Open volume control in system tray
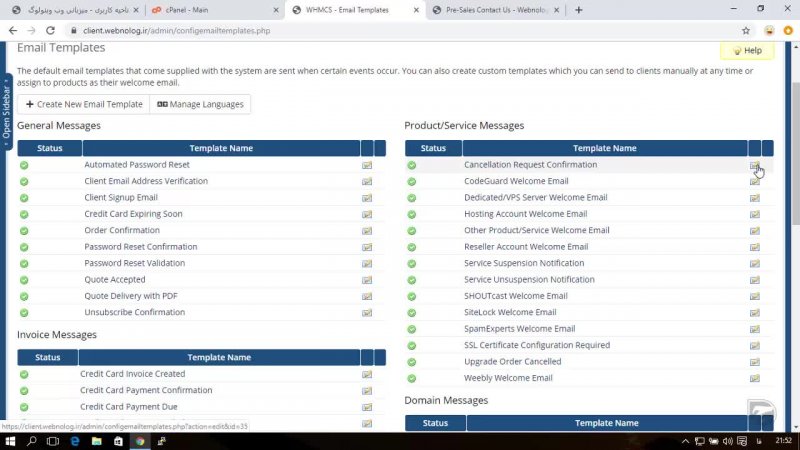800x450 pixels. coord(728,441)
